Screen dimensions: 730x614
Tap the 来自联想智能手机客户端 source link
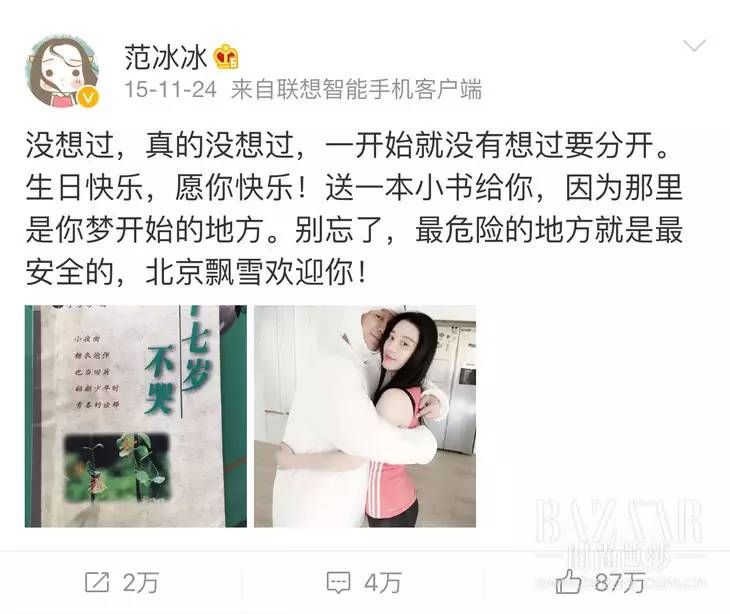coord(356,89)
